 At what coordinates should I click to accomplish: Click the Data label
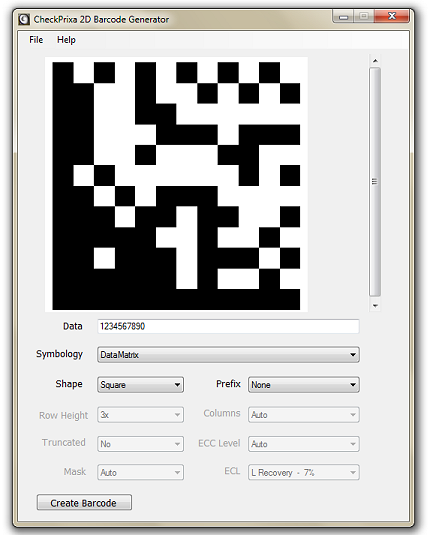tap(72, 326)
